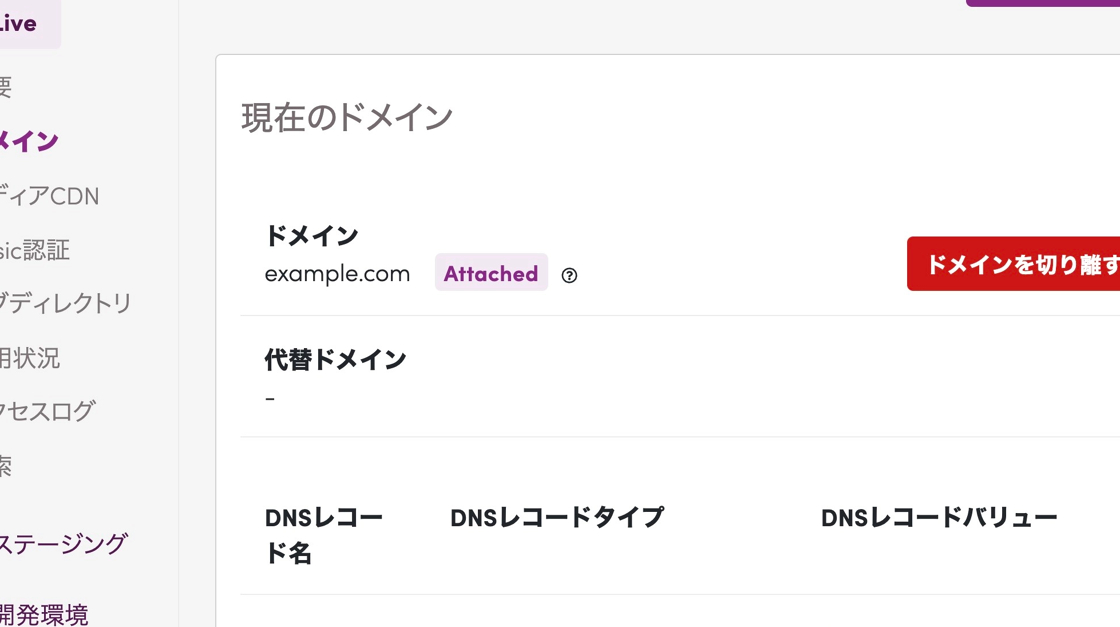Go to Basic認証 settings in sidebar
This screenshot has width=1120, height=627.
(36, 250)
